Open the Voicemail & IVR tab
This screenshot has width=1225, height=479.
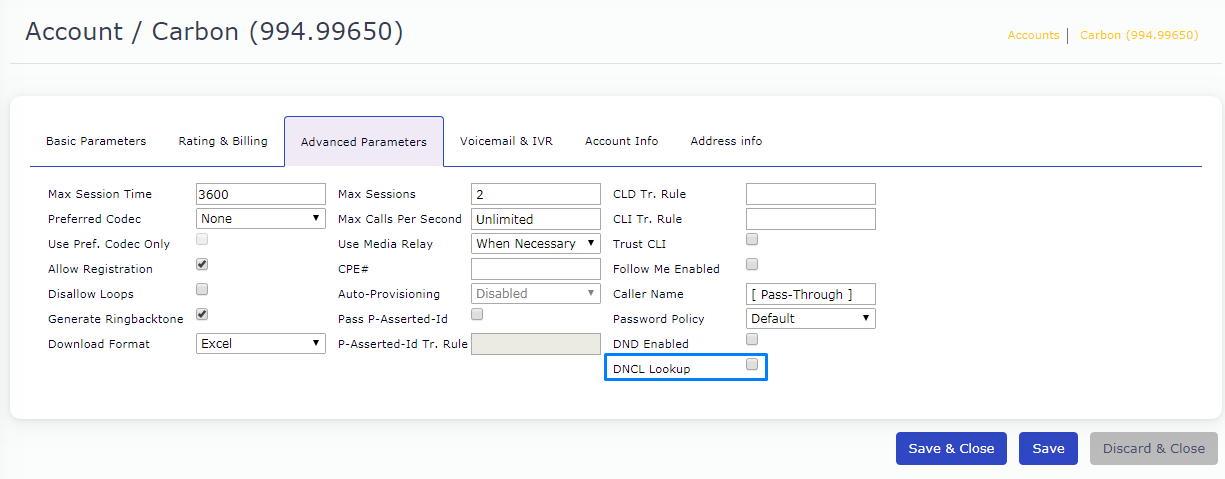[506, 141]
